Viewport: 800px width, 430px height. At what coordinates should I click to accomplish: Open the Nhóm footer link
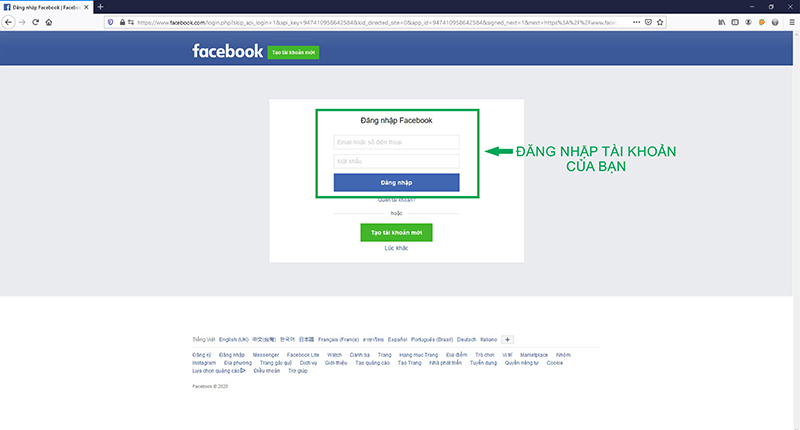tap(563, 355)
